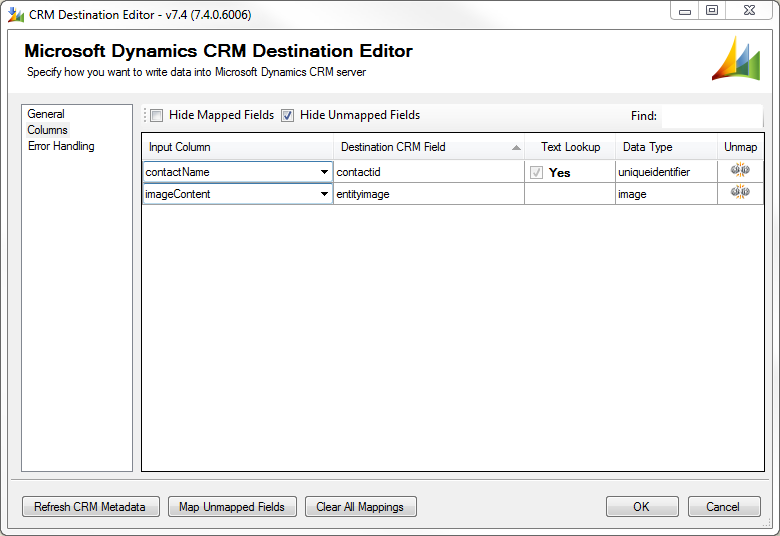
Task: Select the Columns page
Action: click(47, 130)
